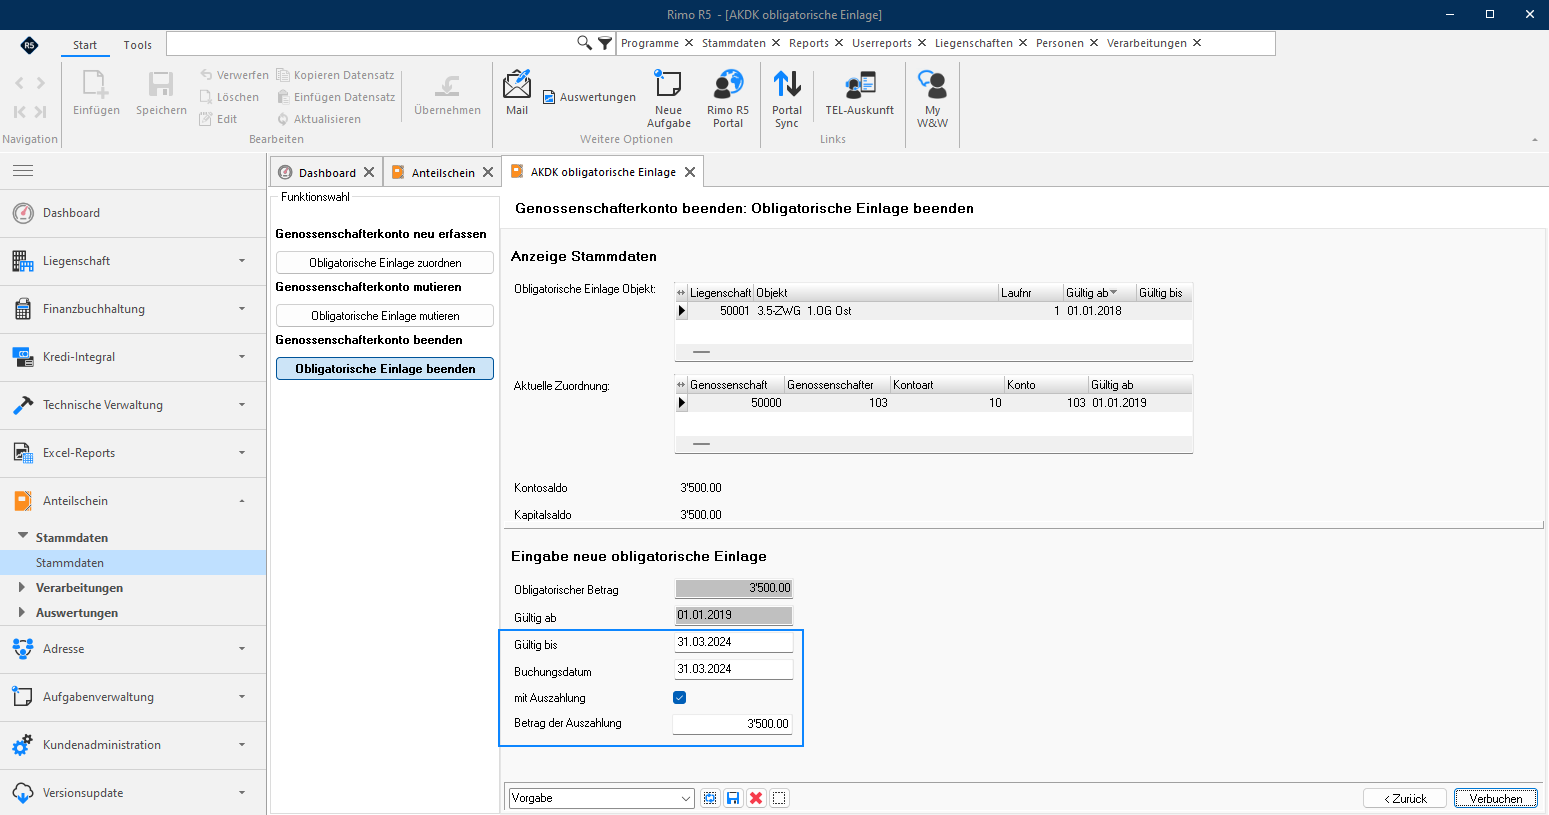
Task: Expand the Kundenadministration section
Action: (x=133, y=745)
